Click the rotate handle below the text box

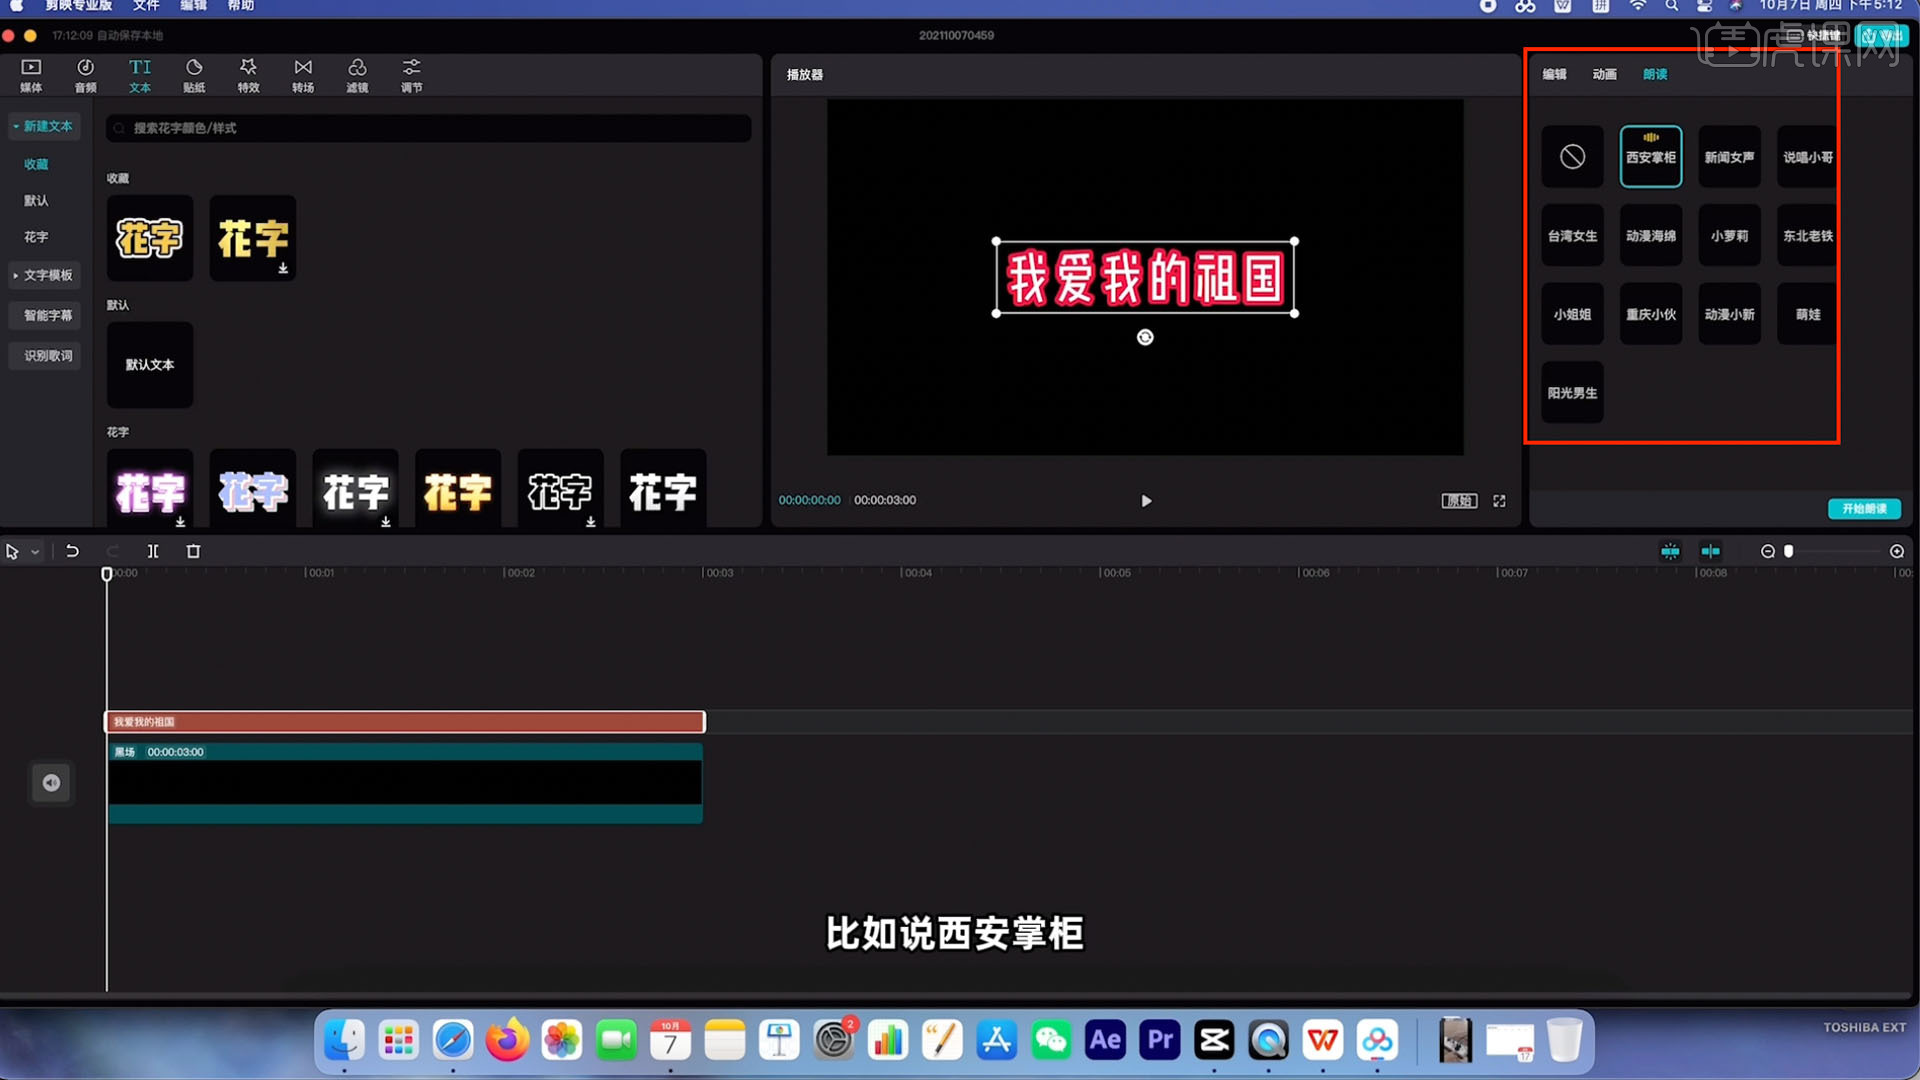pyautogui.click(x=1145, y=338)
